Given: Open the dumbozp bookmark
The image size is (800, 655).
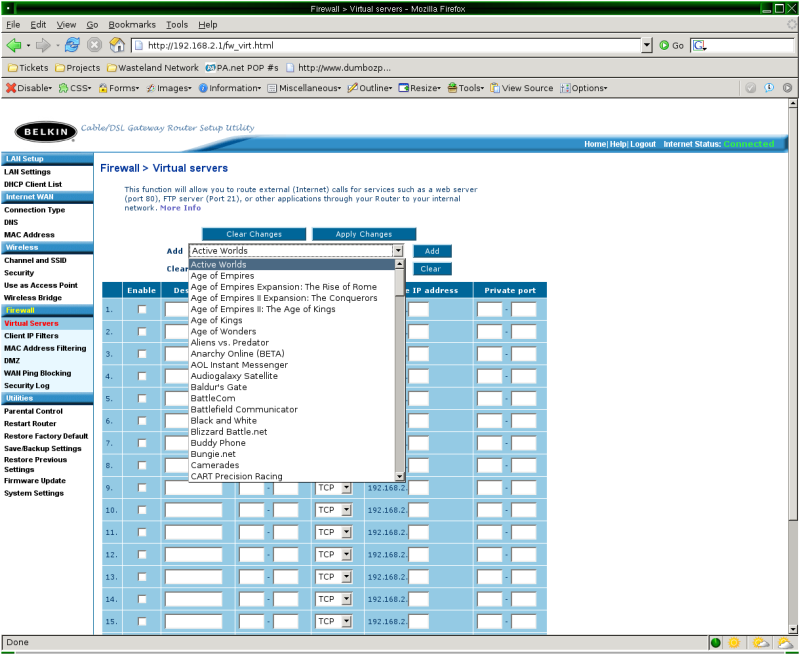Looking at the screenshot, I should 339,68.
